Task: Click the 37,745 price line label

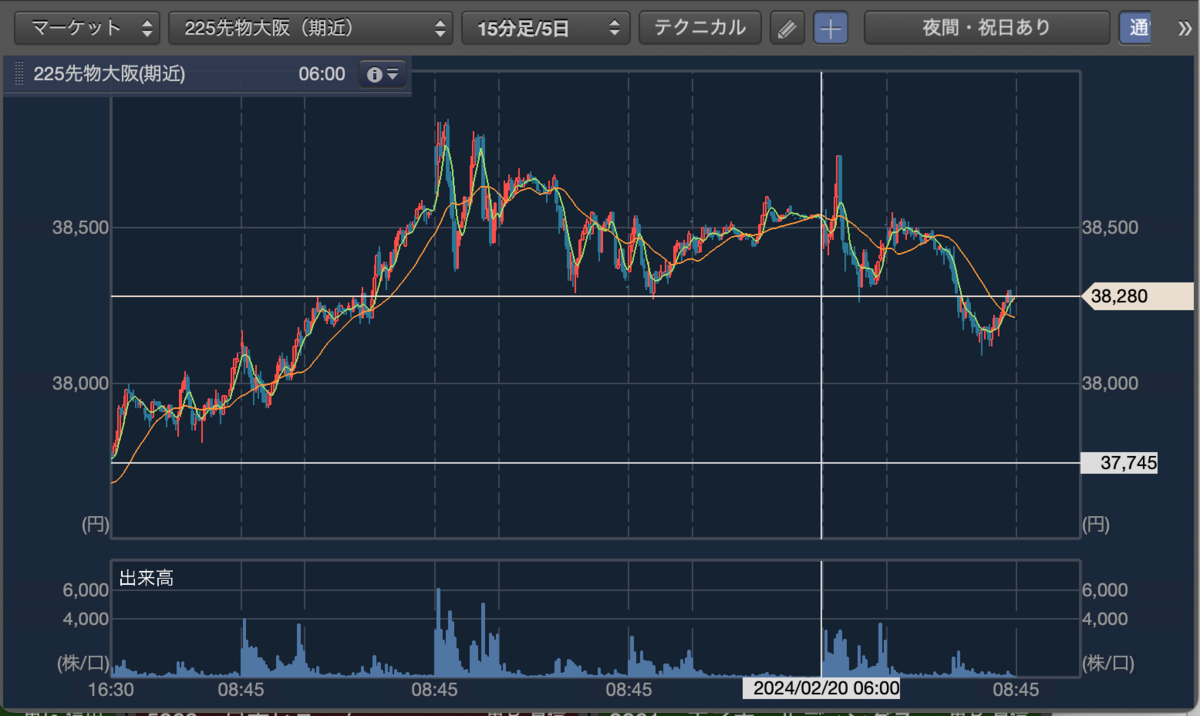Action: [x=1120, y=462]
